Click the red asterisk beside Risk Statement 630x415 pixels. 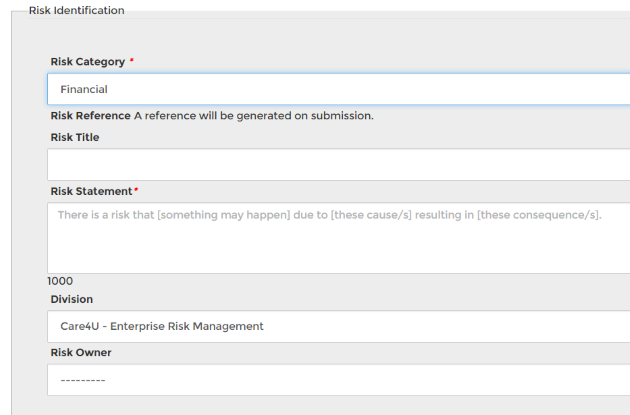136,190
